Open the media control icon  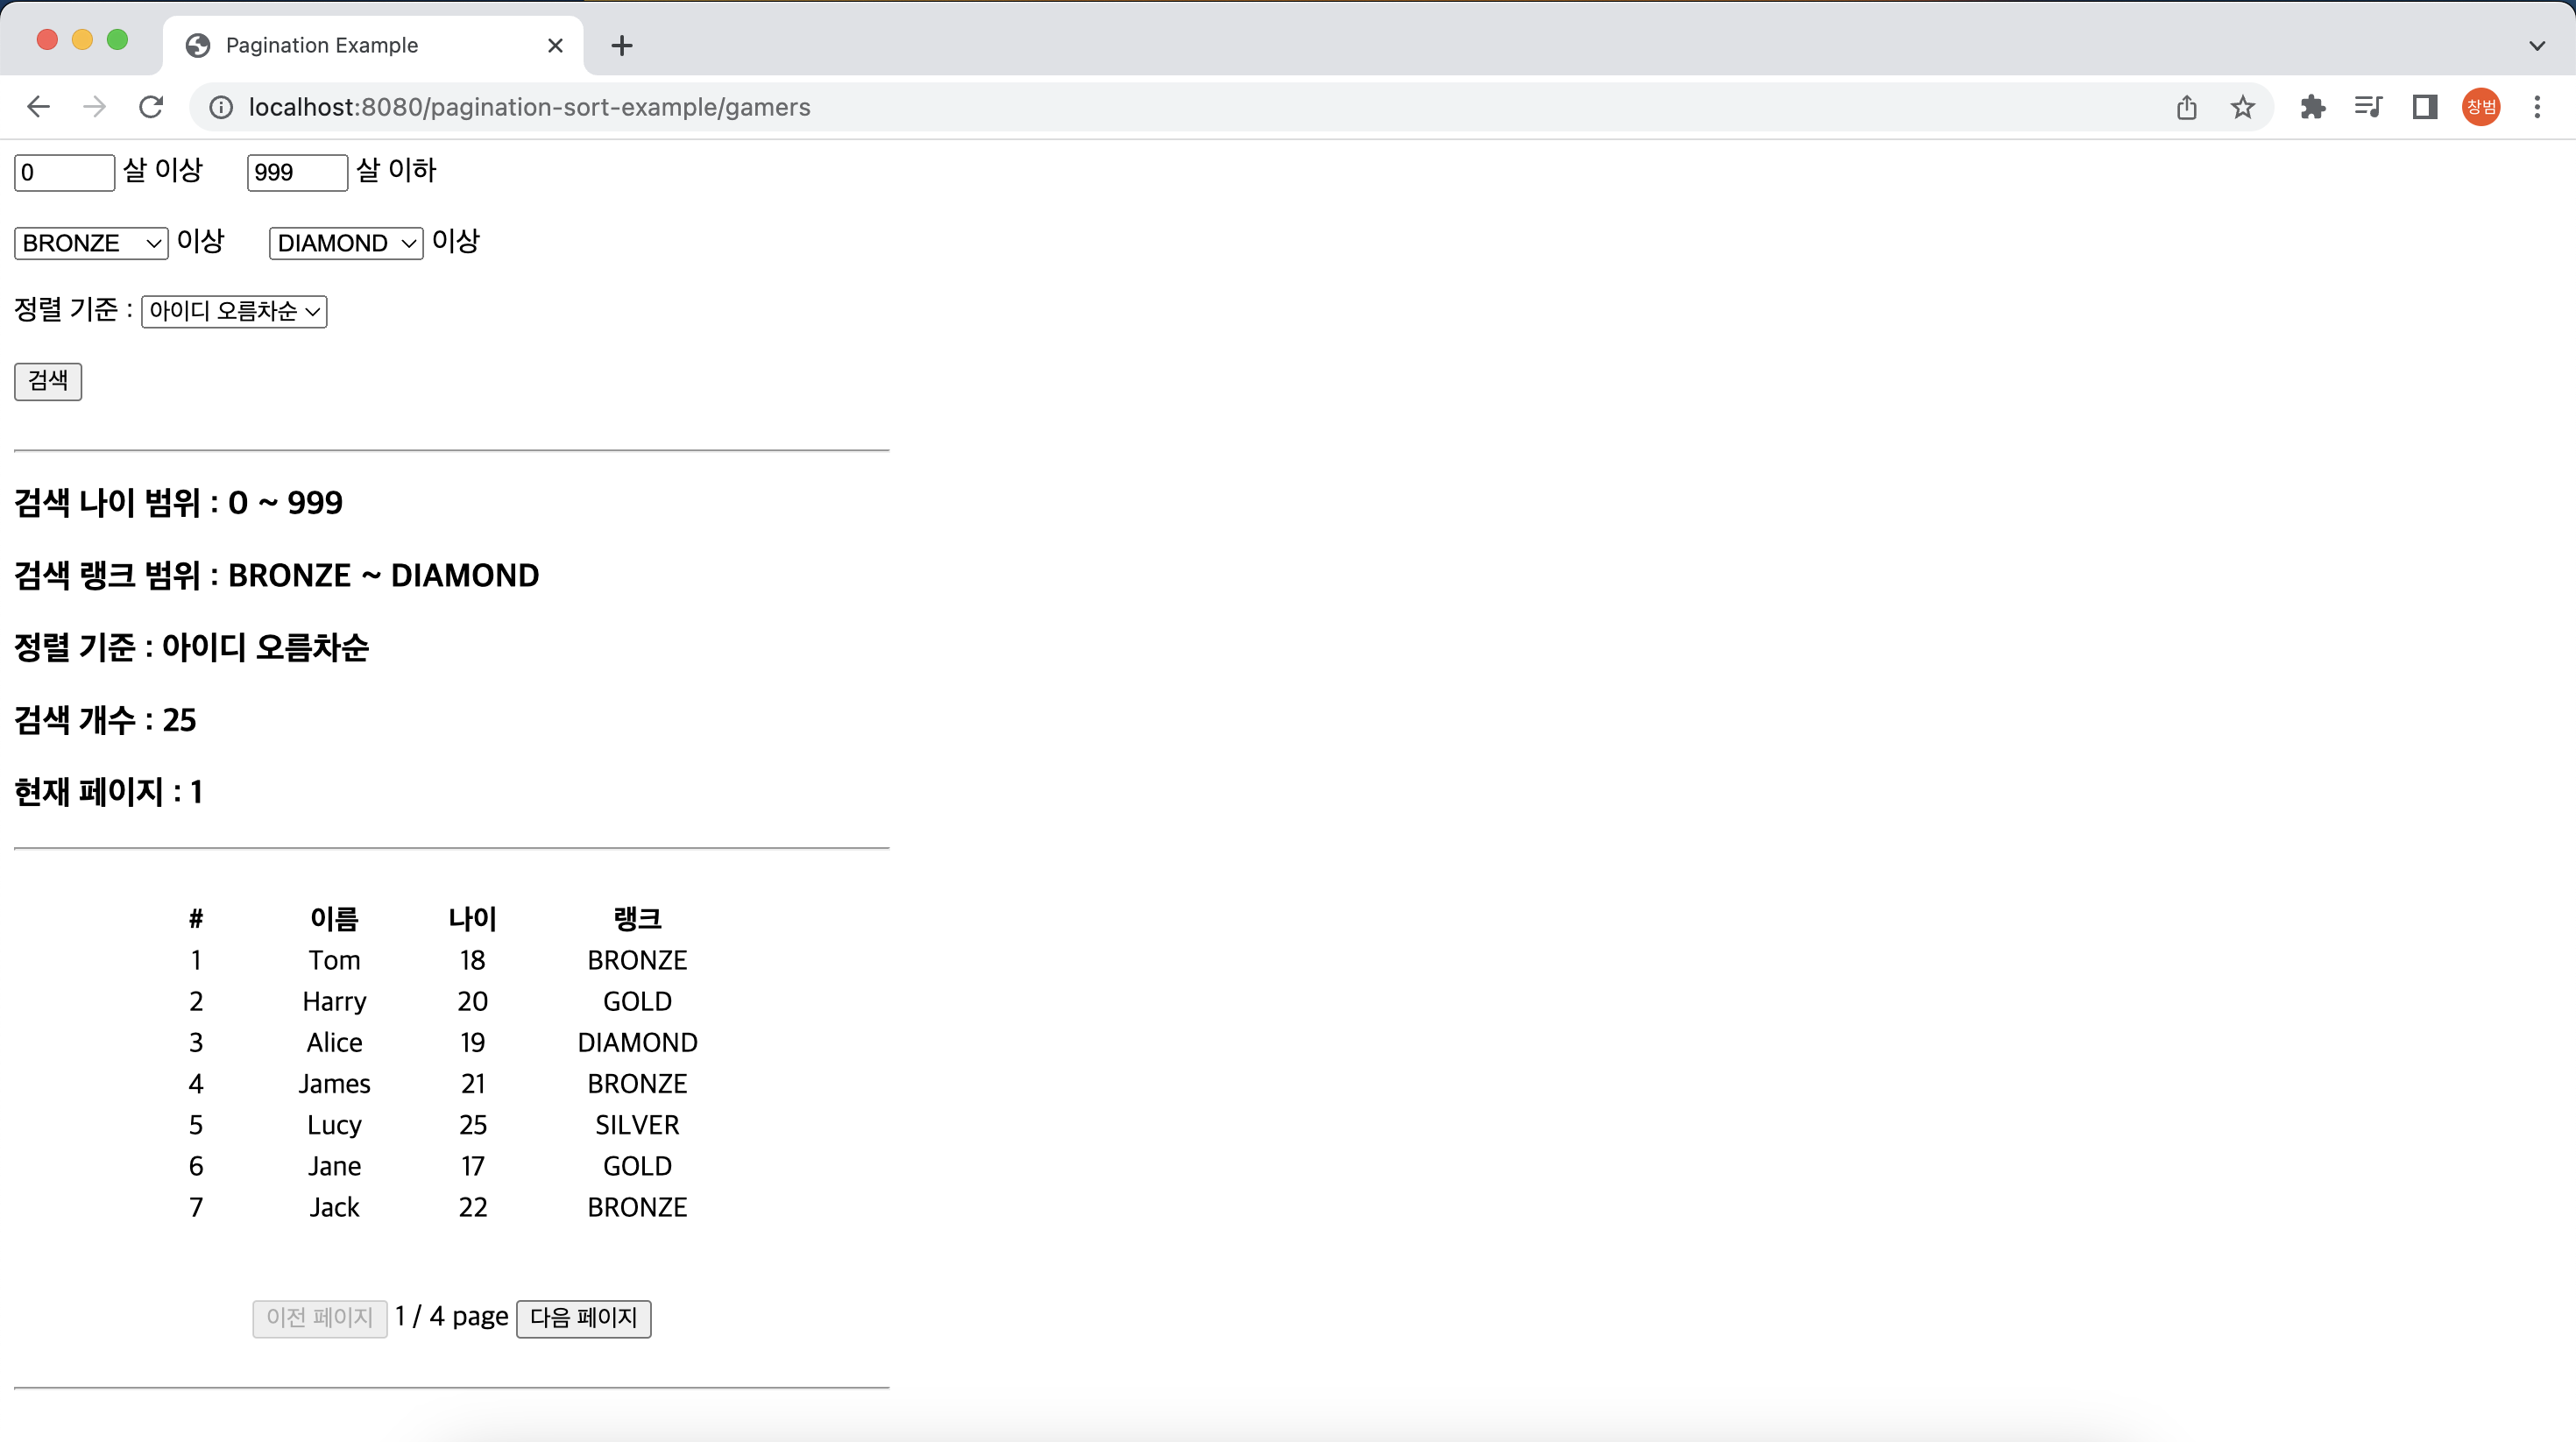[x=2368, y=107]
